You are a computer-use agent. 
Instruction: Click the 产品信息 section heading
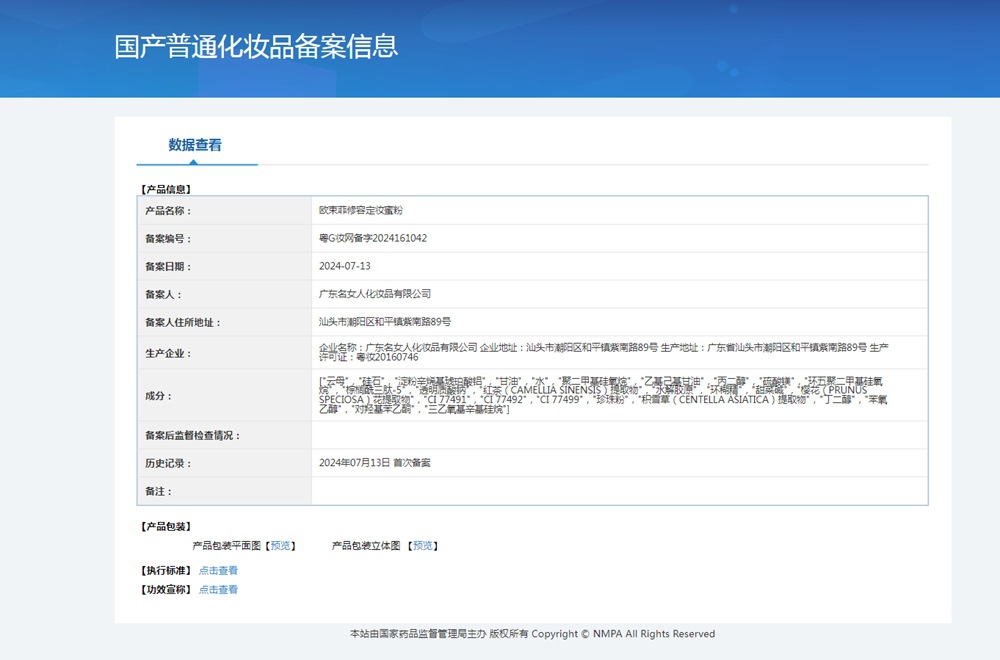165,189
